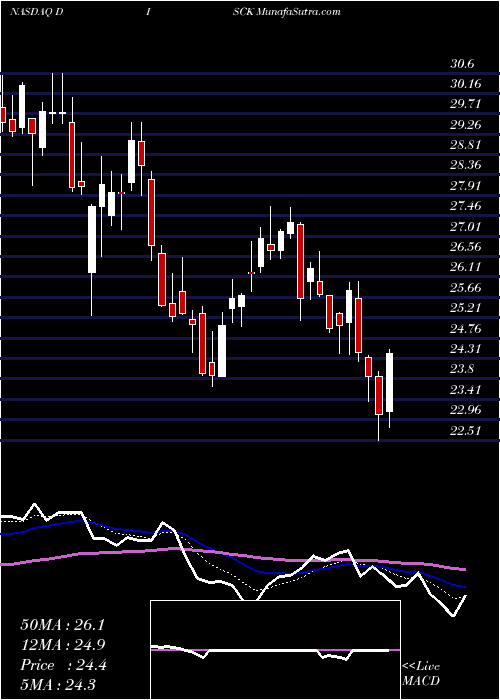Click the 27.01 price axis label
Viewport: 500px width, 700px height.
click(x=465, y=227)
